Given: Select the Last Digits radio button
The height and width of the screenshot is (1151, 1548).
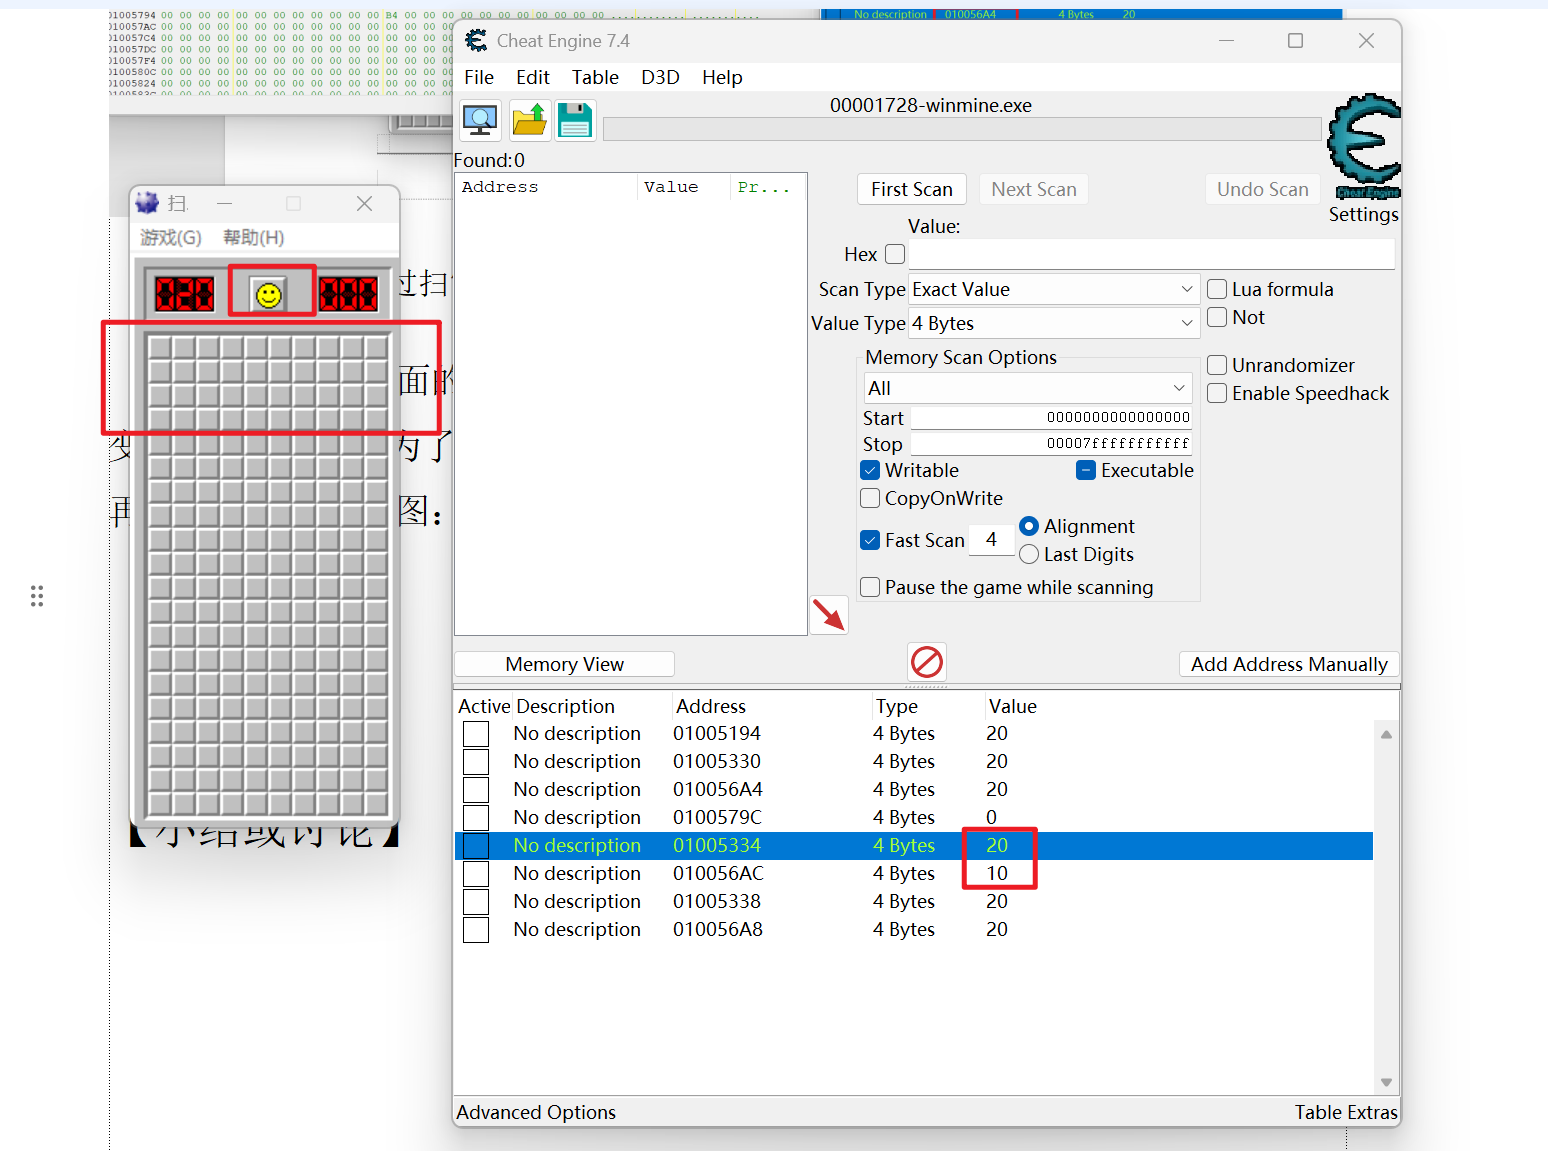Looking at the screenshot, I should (x=1029, y=554).
